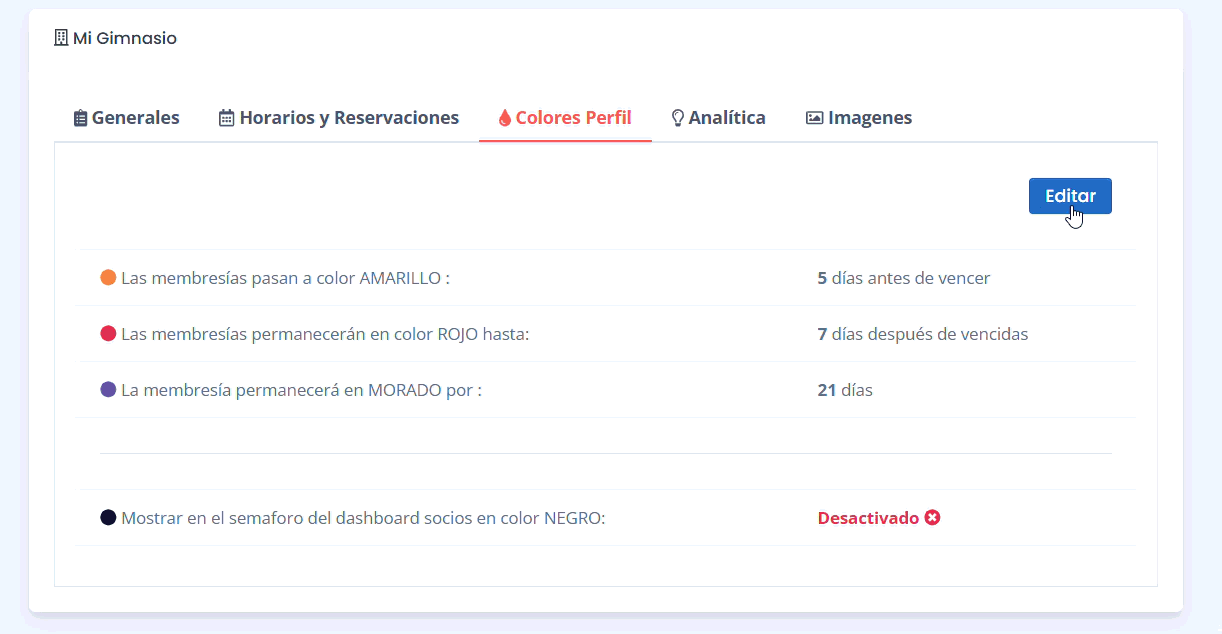The width and height of the screenshot is (1222, 634).
Task: Go to the Analítica tab
Action: pyautogui.click(x=727, y=118)
